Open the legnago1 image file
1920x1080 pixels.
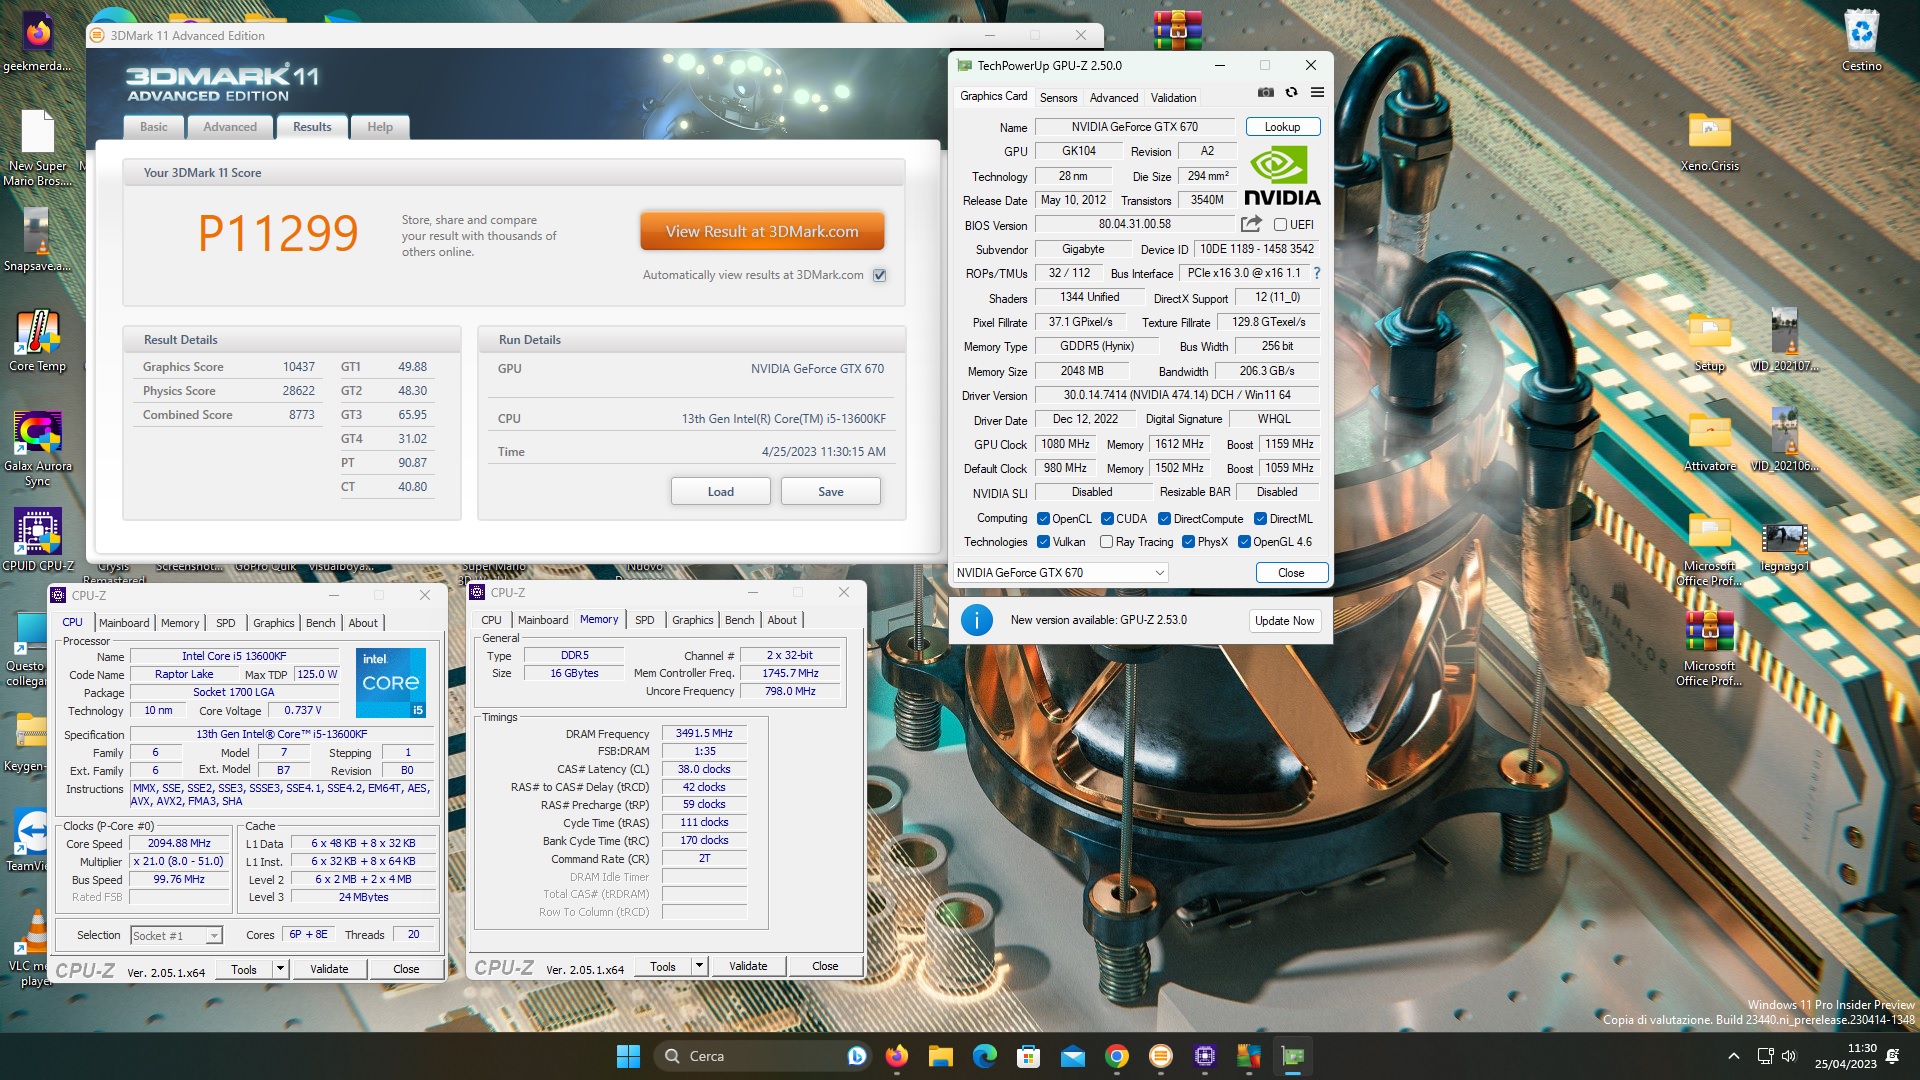1784,547
